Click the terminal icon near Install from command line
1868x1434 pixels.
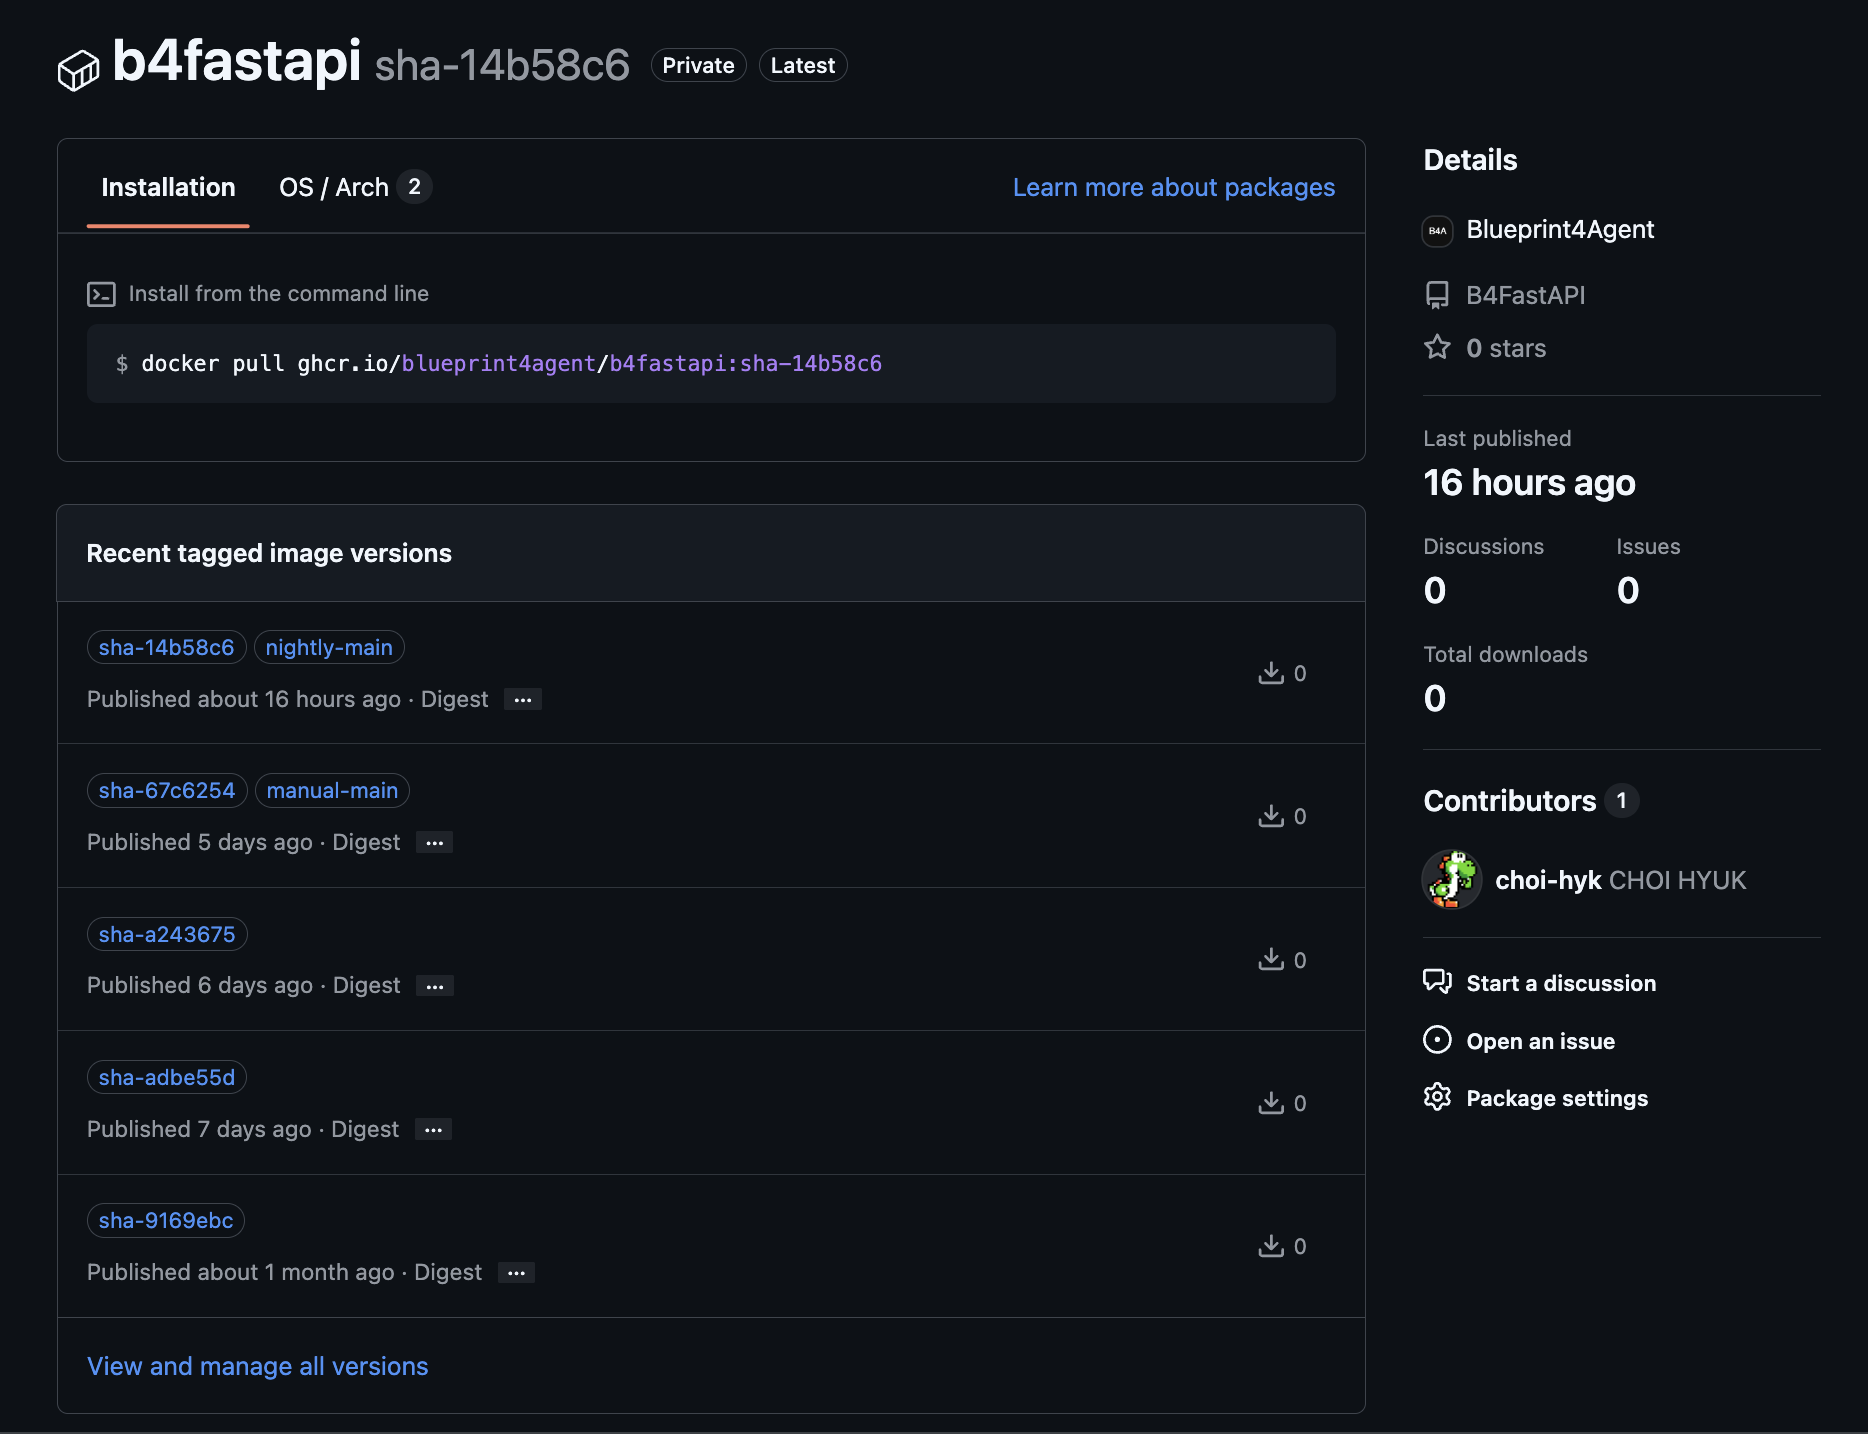pyautogui.click(x=101, y=294)
